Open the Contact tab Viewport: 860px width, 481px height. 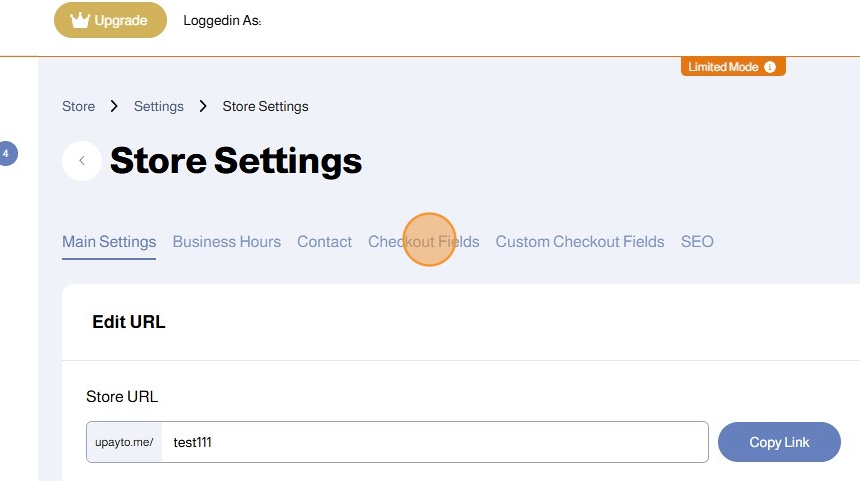click(324, 242)
